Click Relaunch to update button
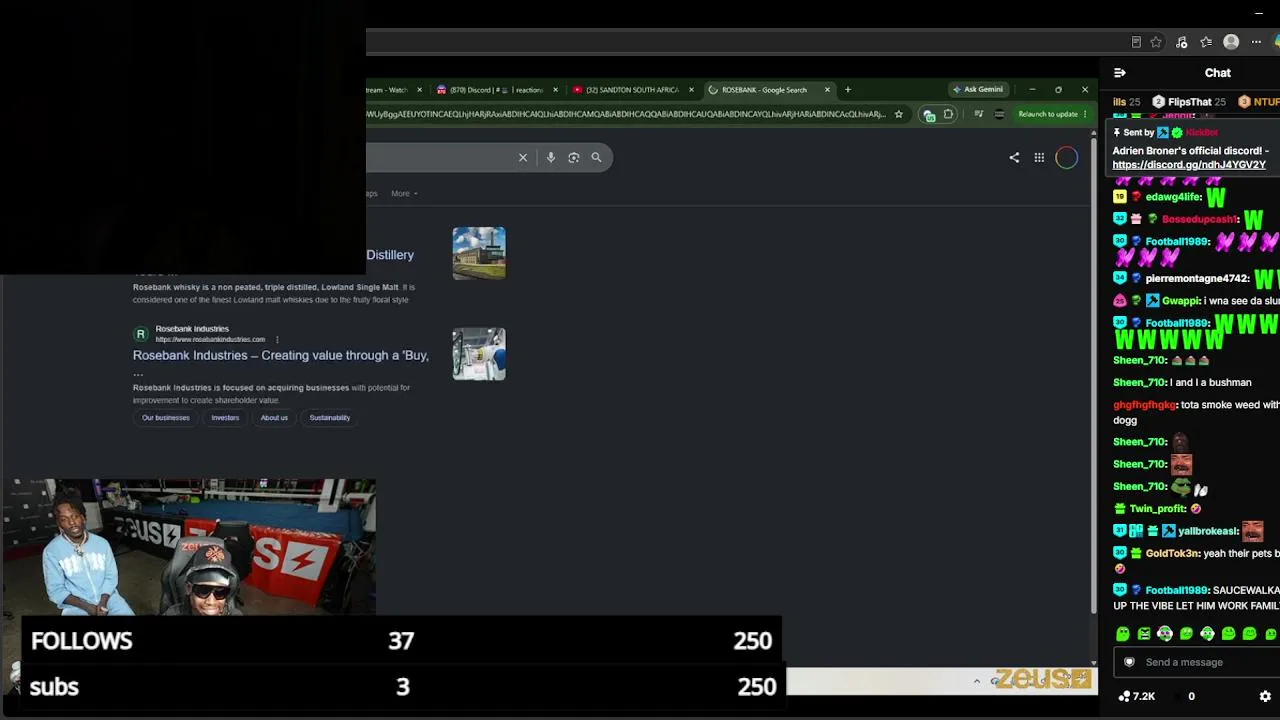1280x720 pixels. click(1053, 114)
